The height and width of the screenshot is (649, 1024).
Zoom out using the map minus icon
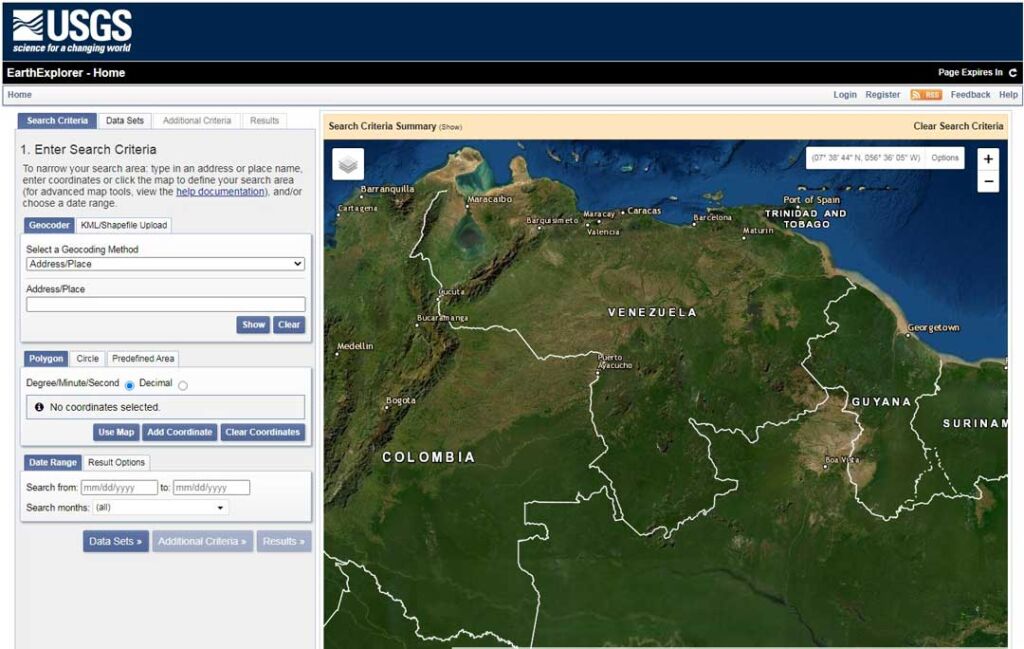[988, 181]
